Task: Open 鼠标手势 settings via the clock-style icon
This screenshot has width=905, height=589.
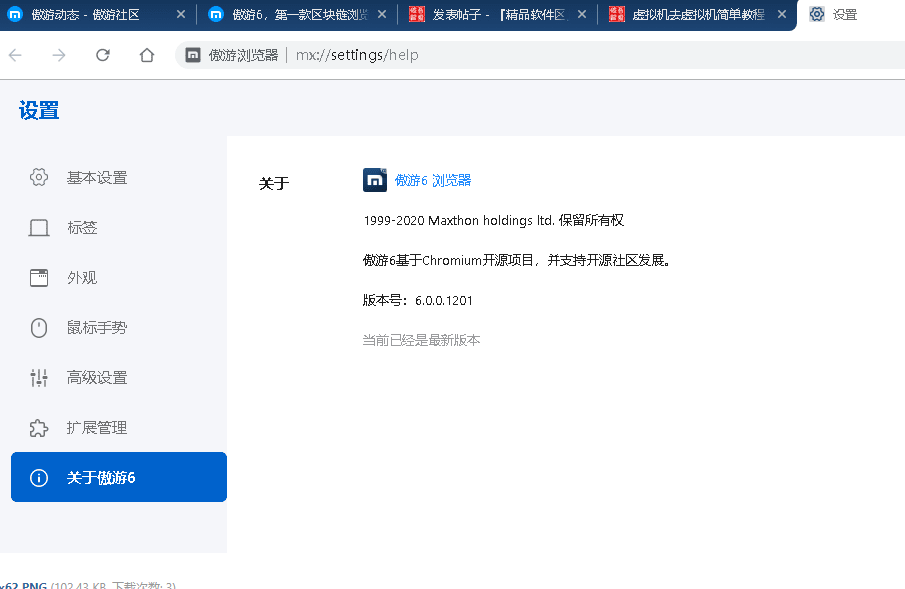Action: [x=38, y=327]
